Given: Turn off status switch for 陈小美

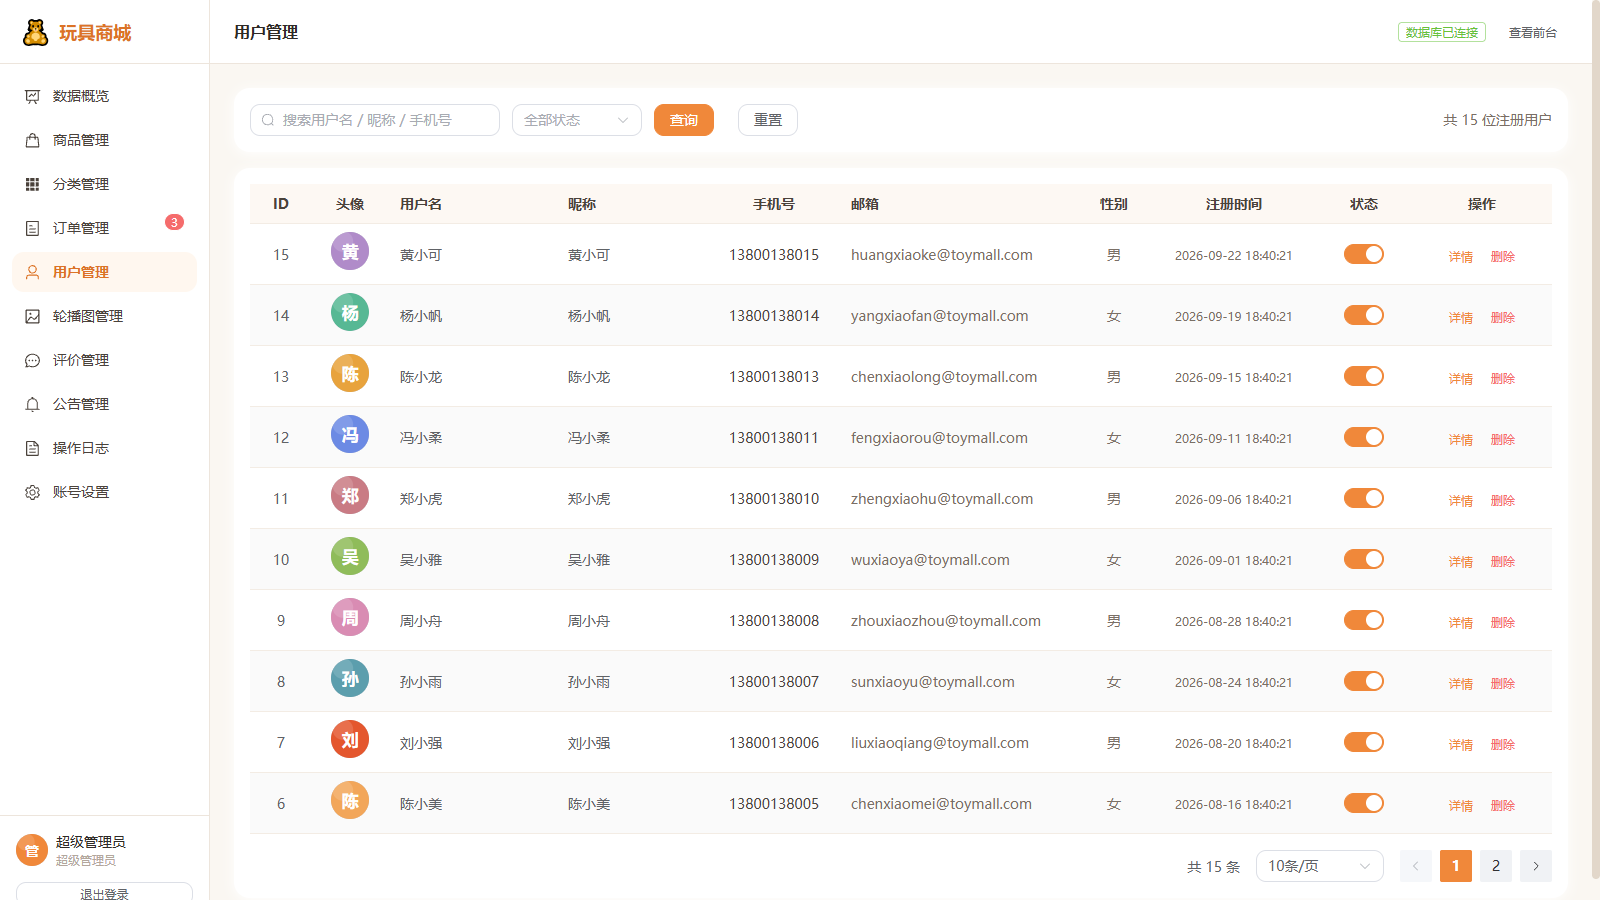Looking at the screenshot, I should (x=1364, y=803).
